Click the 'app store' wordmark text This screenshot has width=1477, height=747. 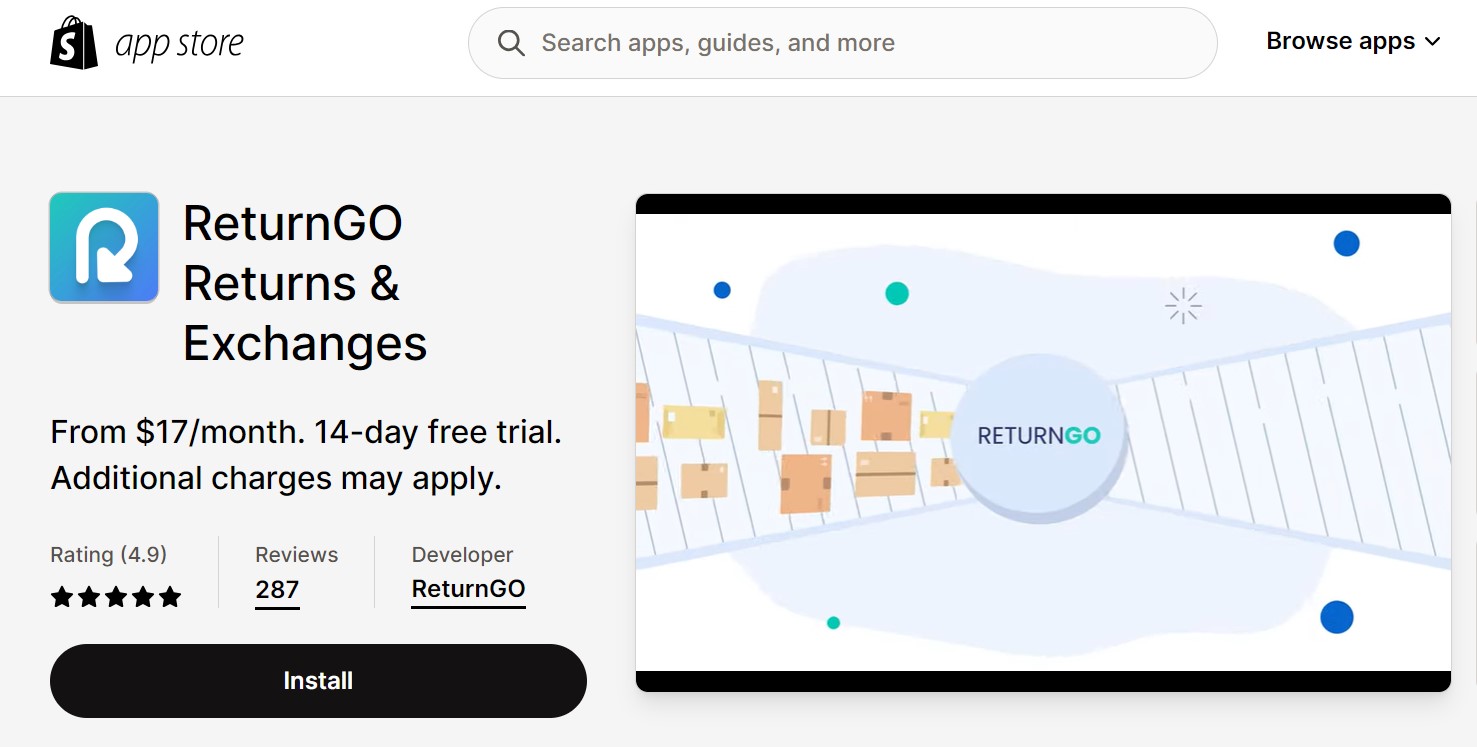pyautogui.click(x=180, y=43)
